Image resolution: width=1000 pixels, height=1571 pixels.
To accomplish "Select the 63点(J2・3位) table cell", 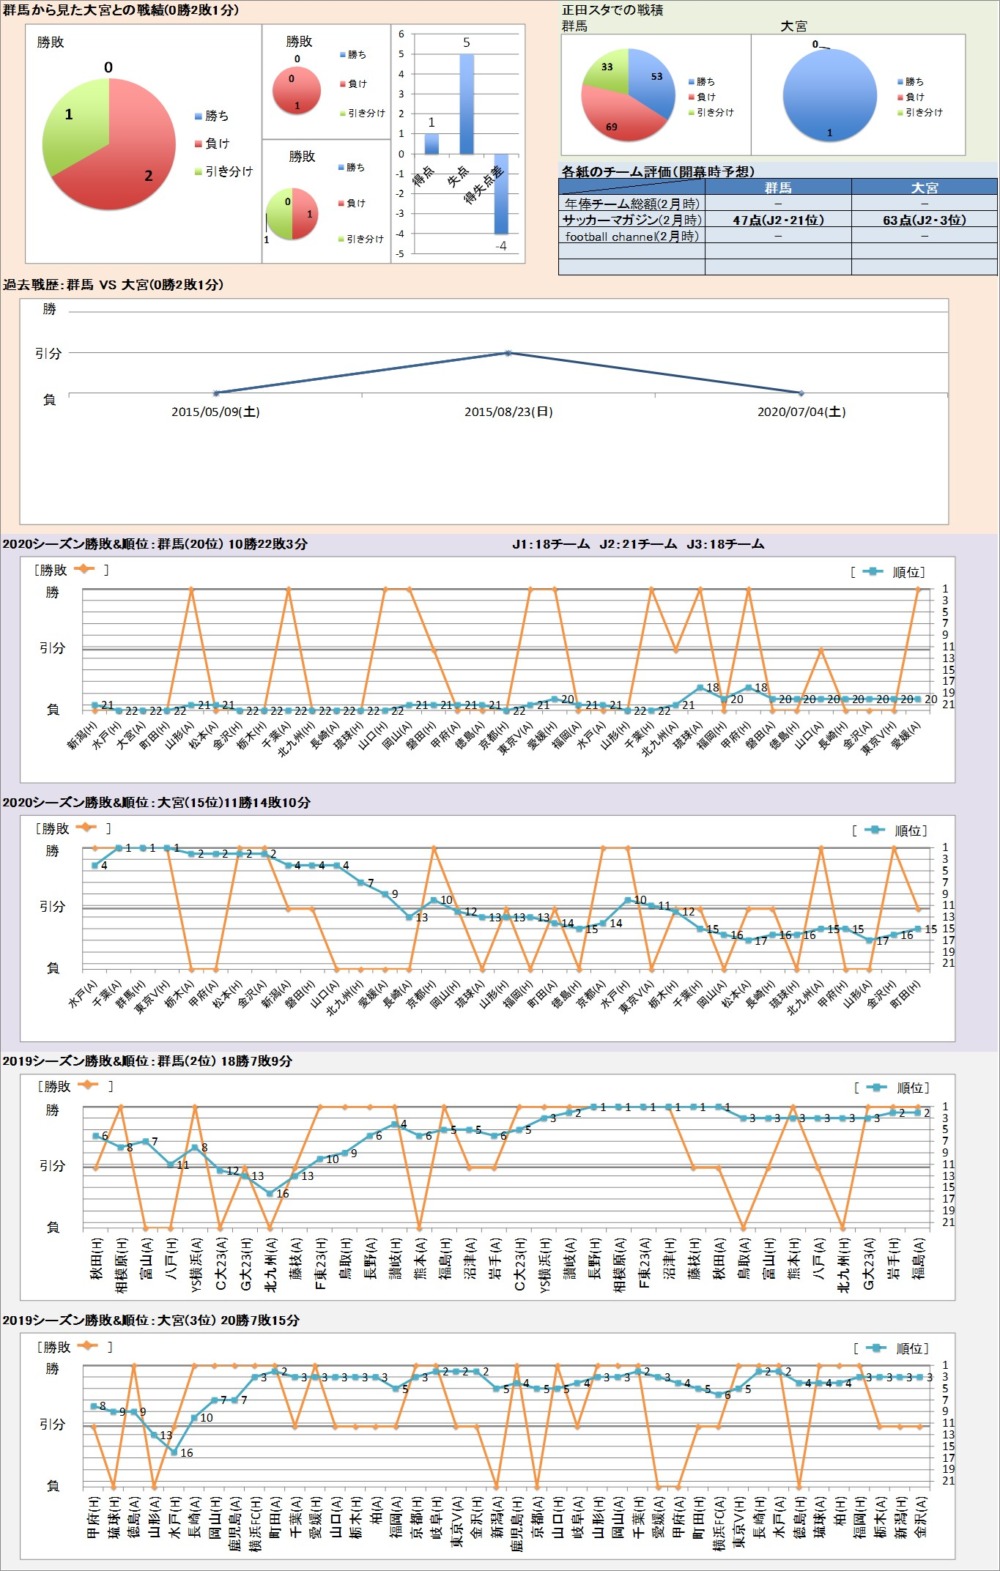I will tap(924, 220).
